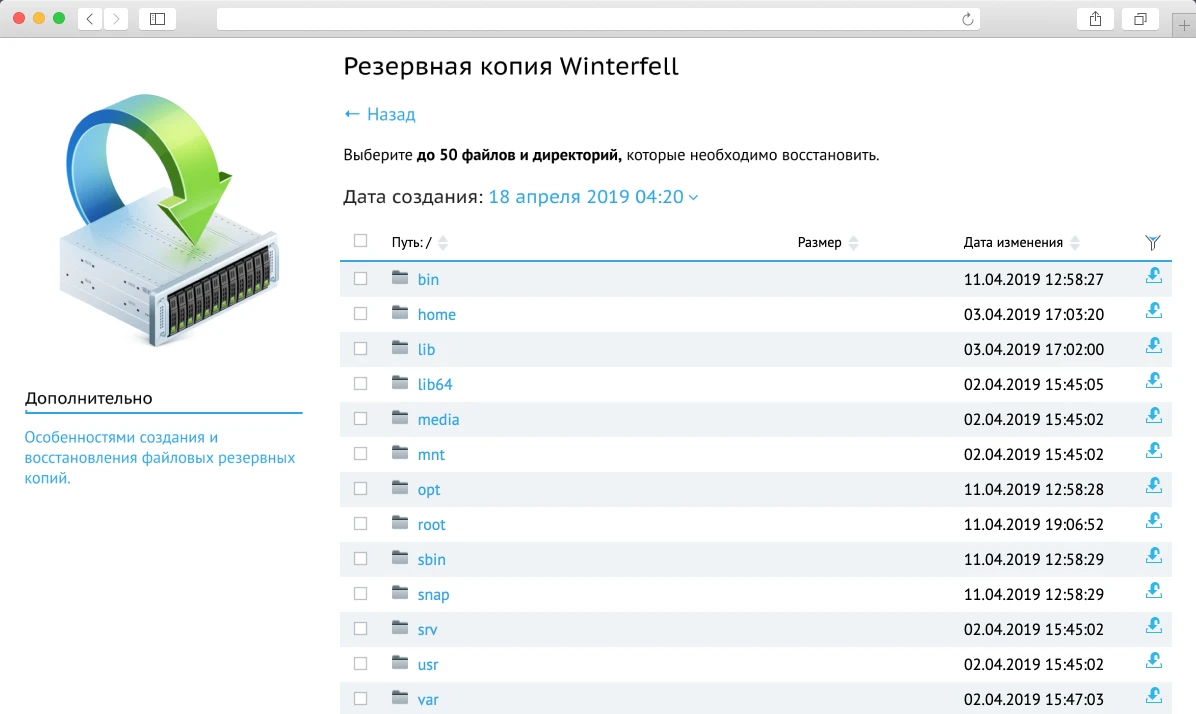This screenshot has height=714, width=1196.
Task: Sort by Дата изменения column arrows
Action: 1074,243
